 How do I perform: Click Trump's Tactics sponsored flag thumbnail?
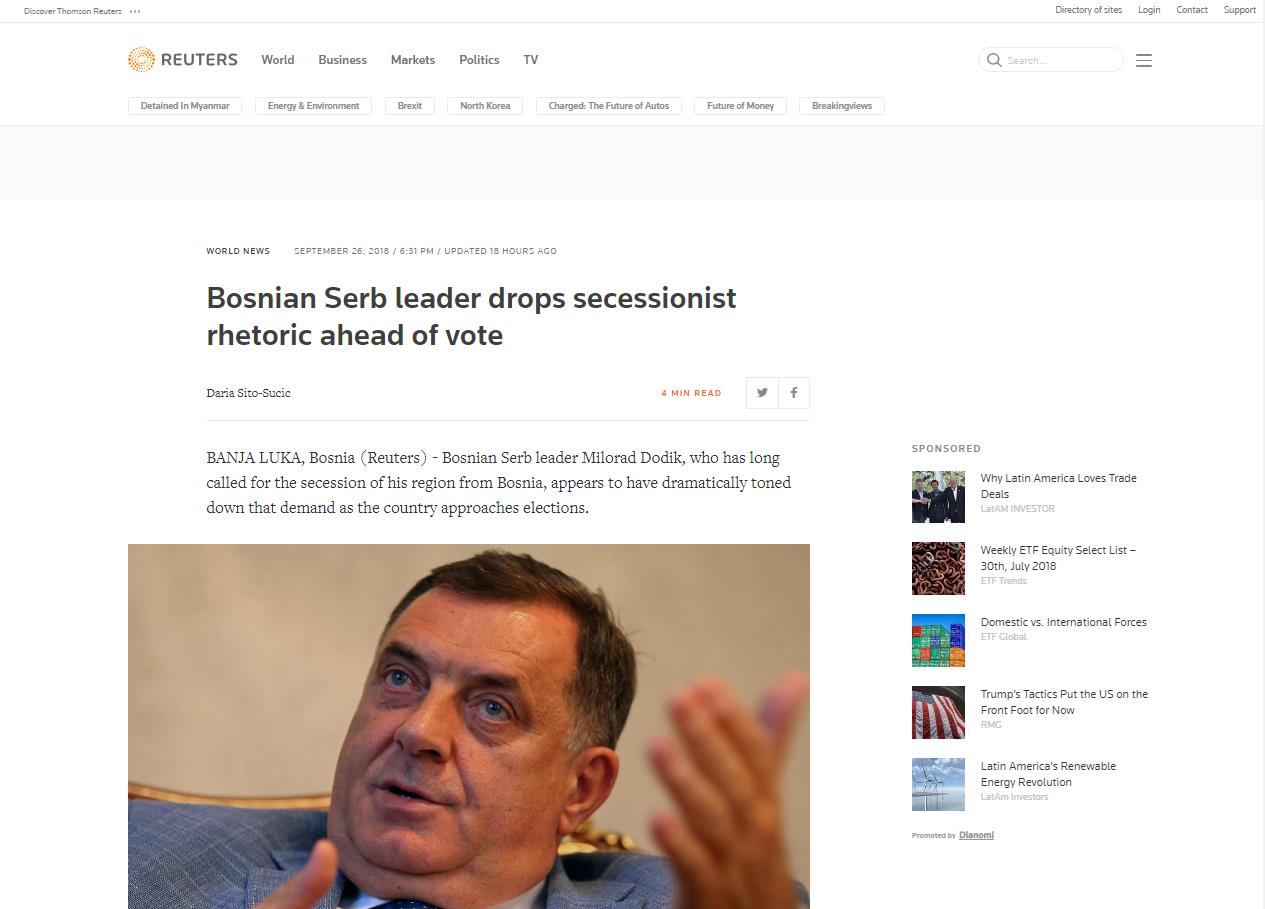point(938,713)
